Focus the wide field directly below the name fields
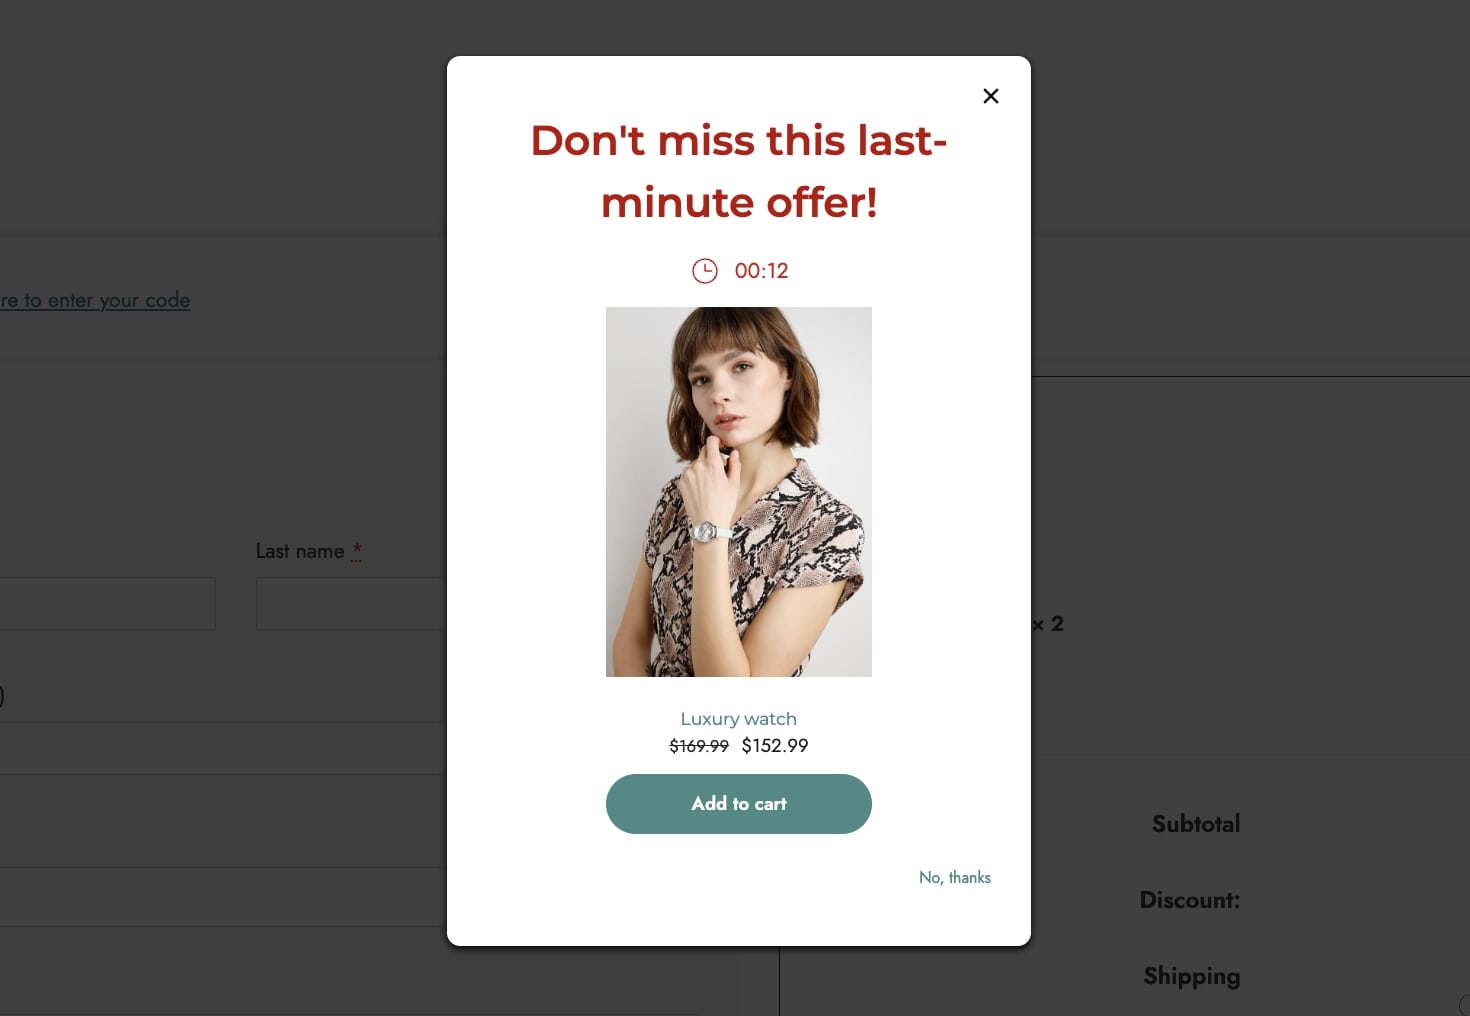Image resolution: width=1470 pixels, height=1016 pixels. click(223, 748)
